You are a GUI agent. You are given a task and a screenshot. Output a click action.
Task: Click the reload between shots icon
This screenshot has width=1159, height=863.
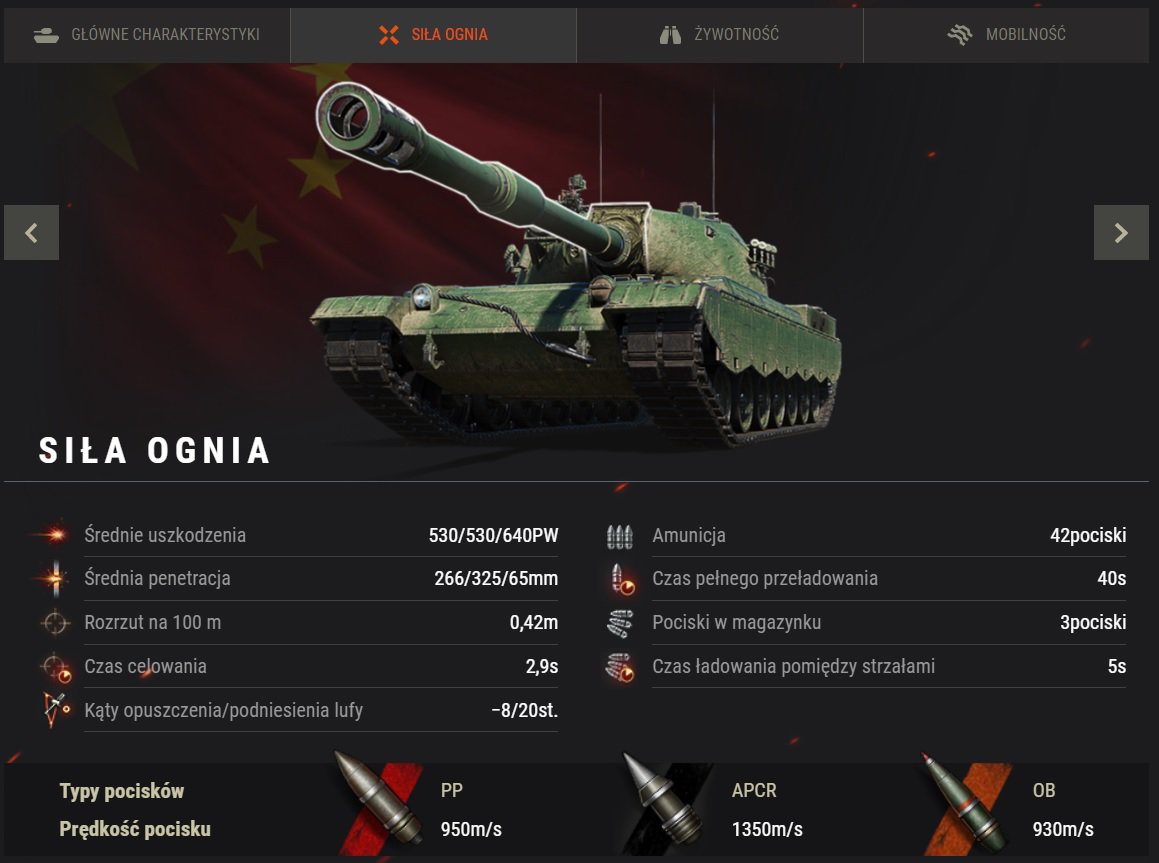coord(619,667)
